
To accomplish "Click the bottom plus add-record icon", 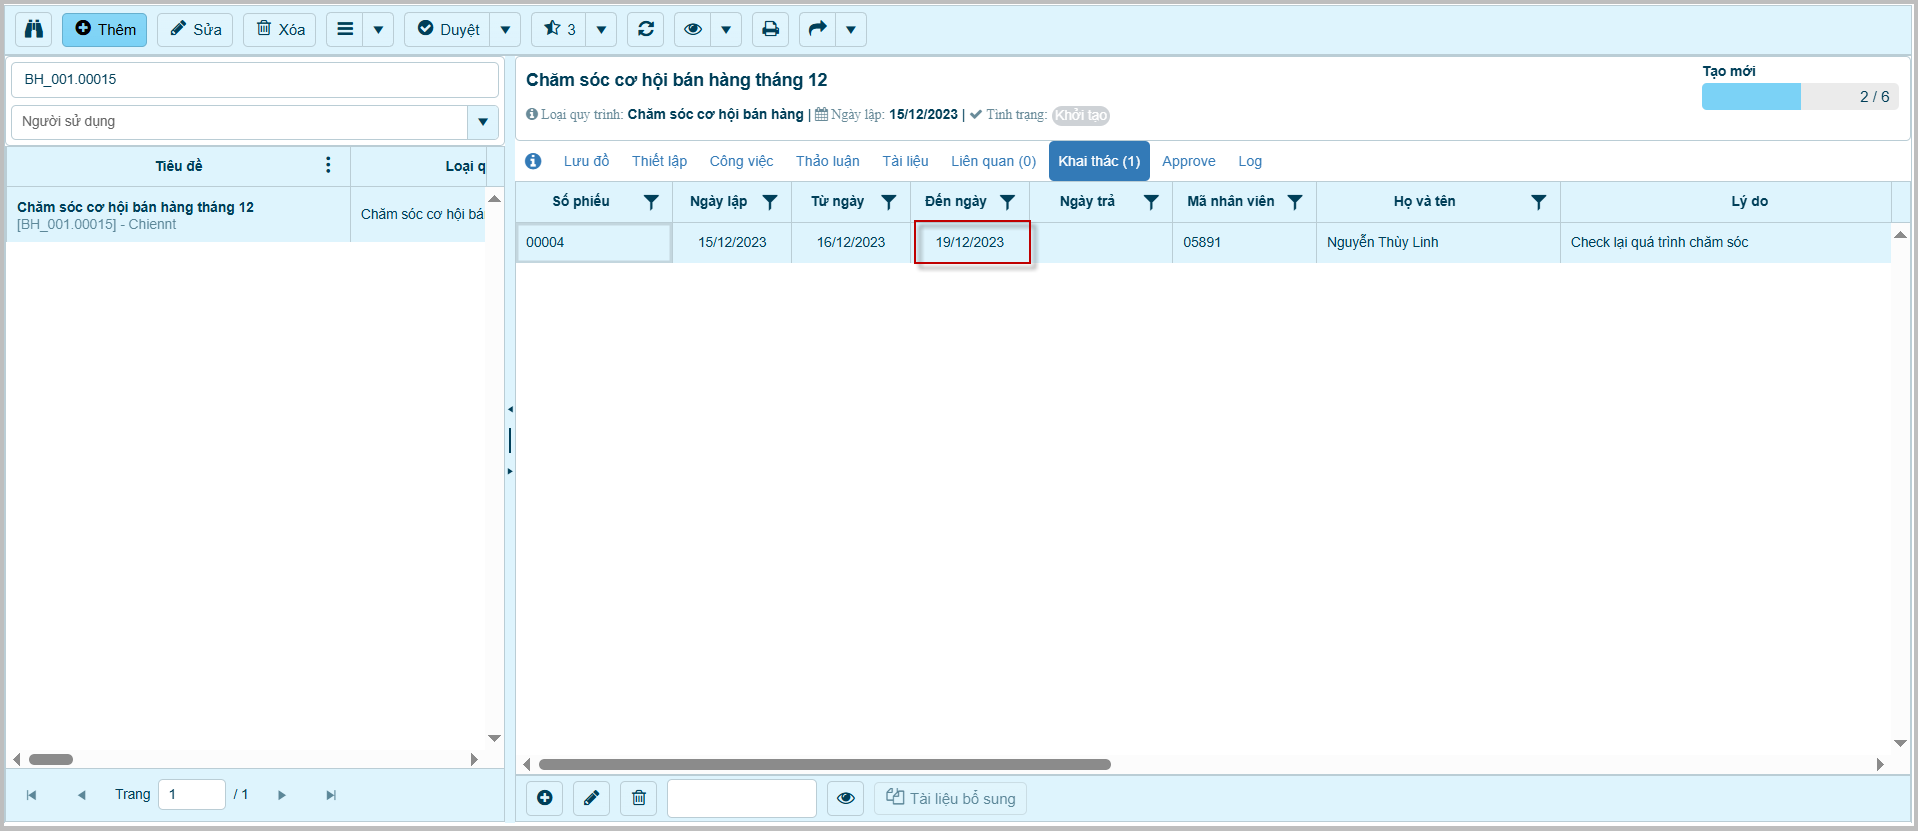I will 545,798.
